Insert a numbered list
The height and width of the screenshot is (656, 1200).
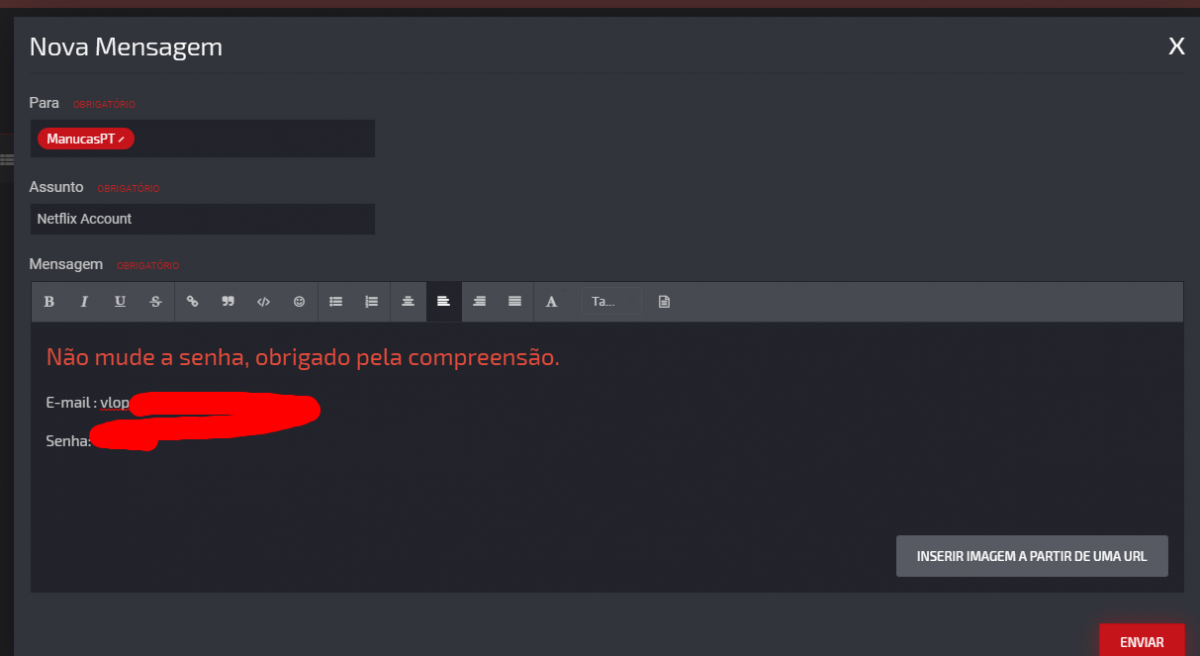(372, 301)
